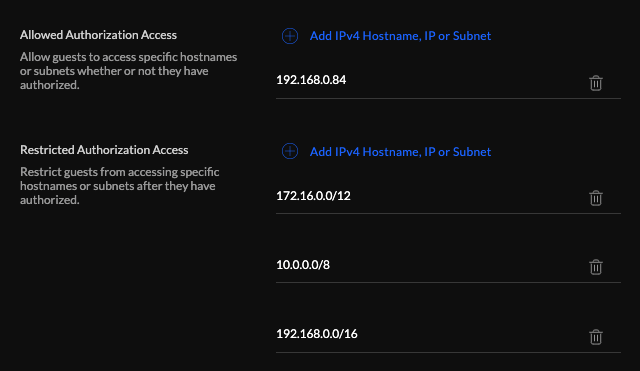Click the underline beneath the 10.0.0.0/8 entry
The height and width of the screenshot is (371, 640).
[448, 282]
